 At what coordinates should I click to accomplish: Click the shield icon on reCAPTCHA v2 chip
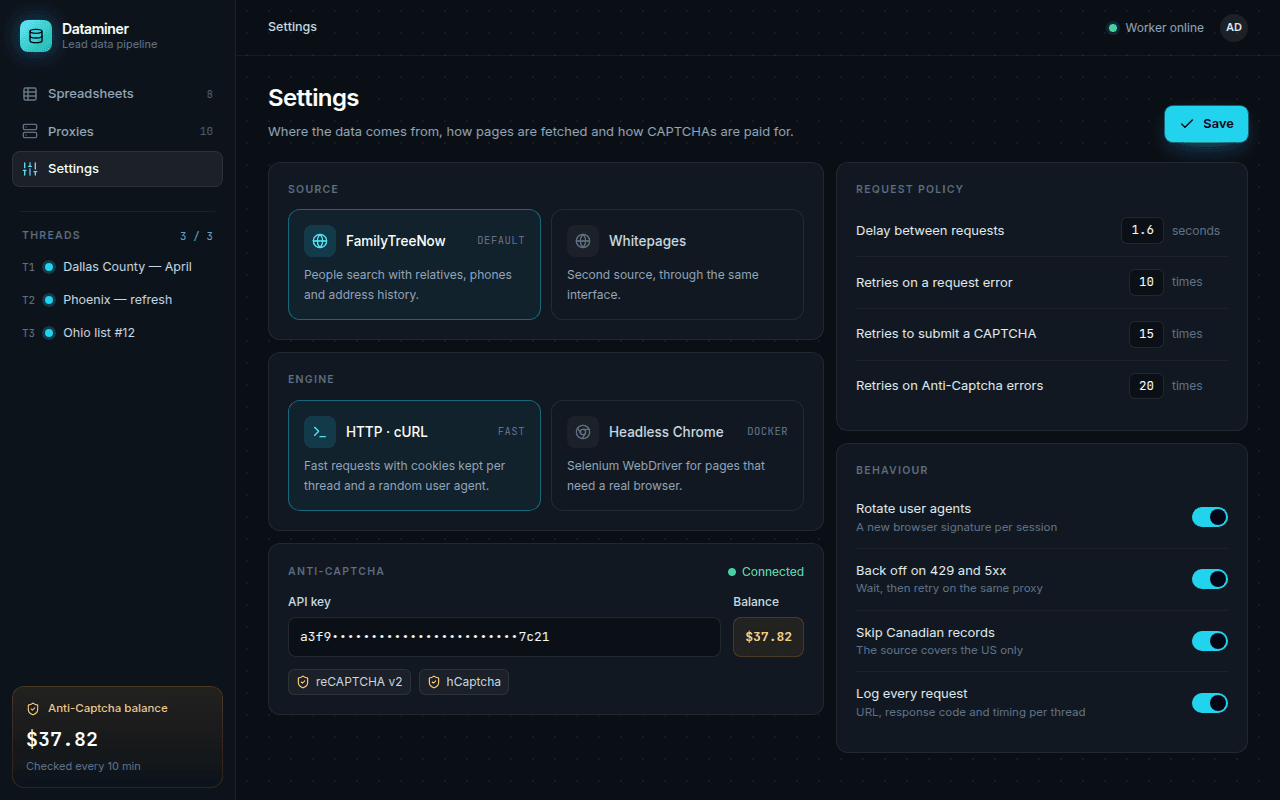(x=303, y=682)
